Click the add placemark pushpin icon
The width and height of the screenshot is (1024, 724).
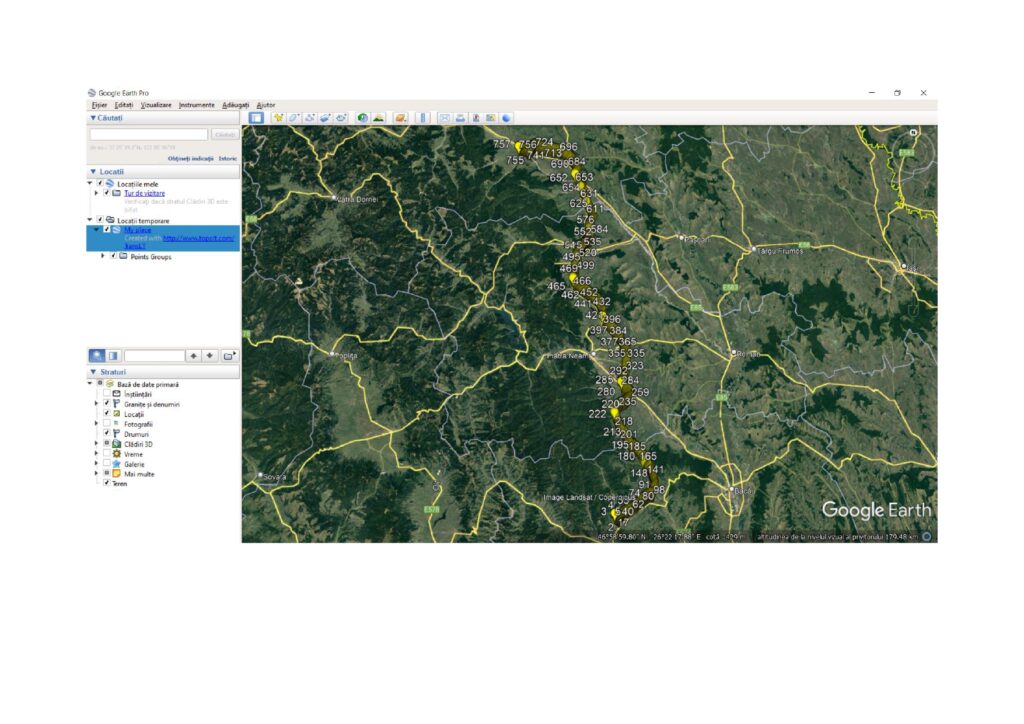[x=278, y=118]
